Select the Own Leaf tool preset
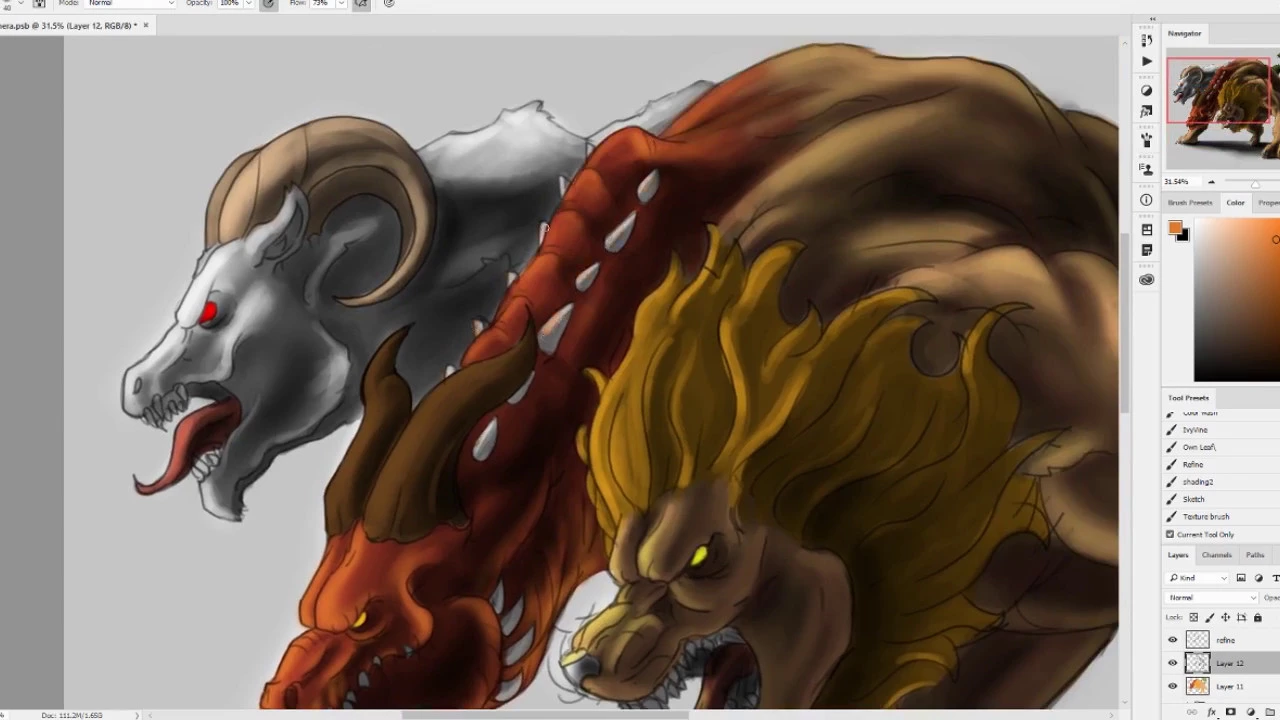This screenshot has width=1280, height=720. 1221,447
